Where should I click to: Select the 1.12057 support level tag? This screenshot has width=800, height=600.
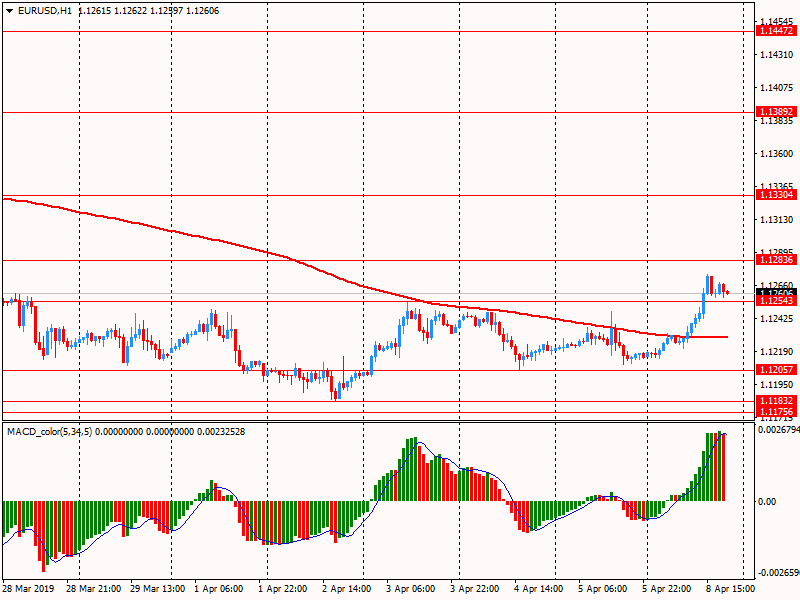[776, 370]
